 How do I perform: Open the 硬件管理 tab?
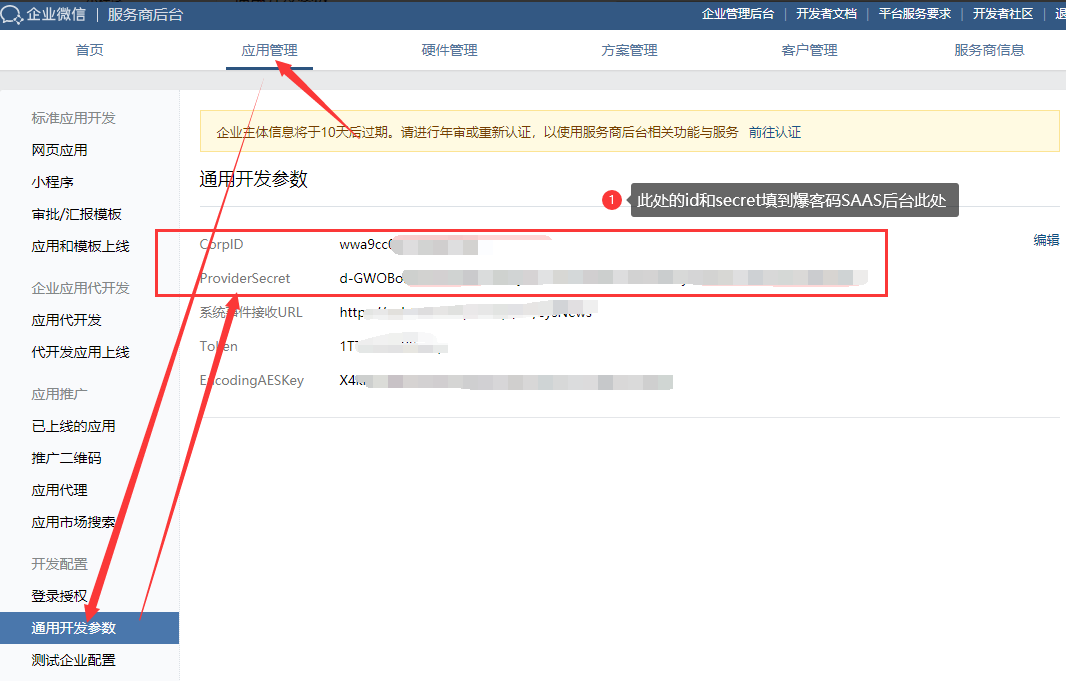pos(449,50)
